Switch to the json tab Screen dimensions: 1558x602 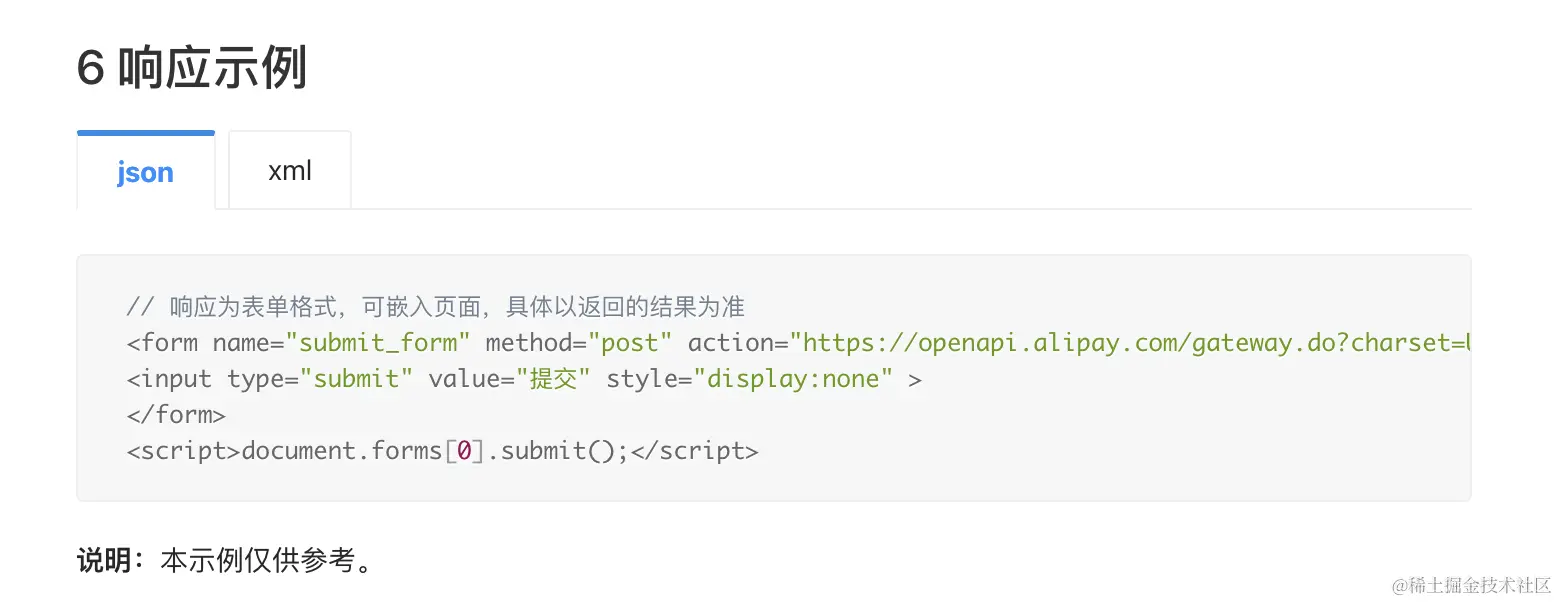point(146,170)
